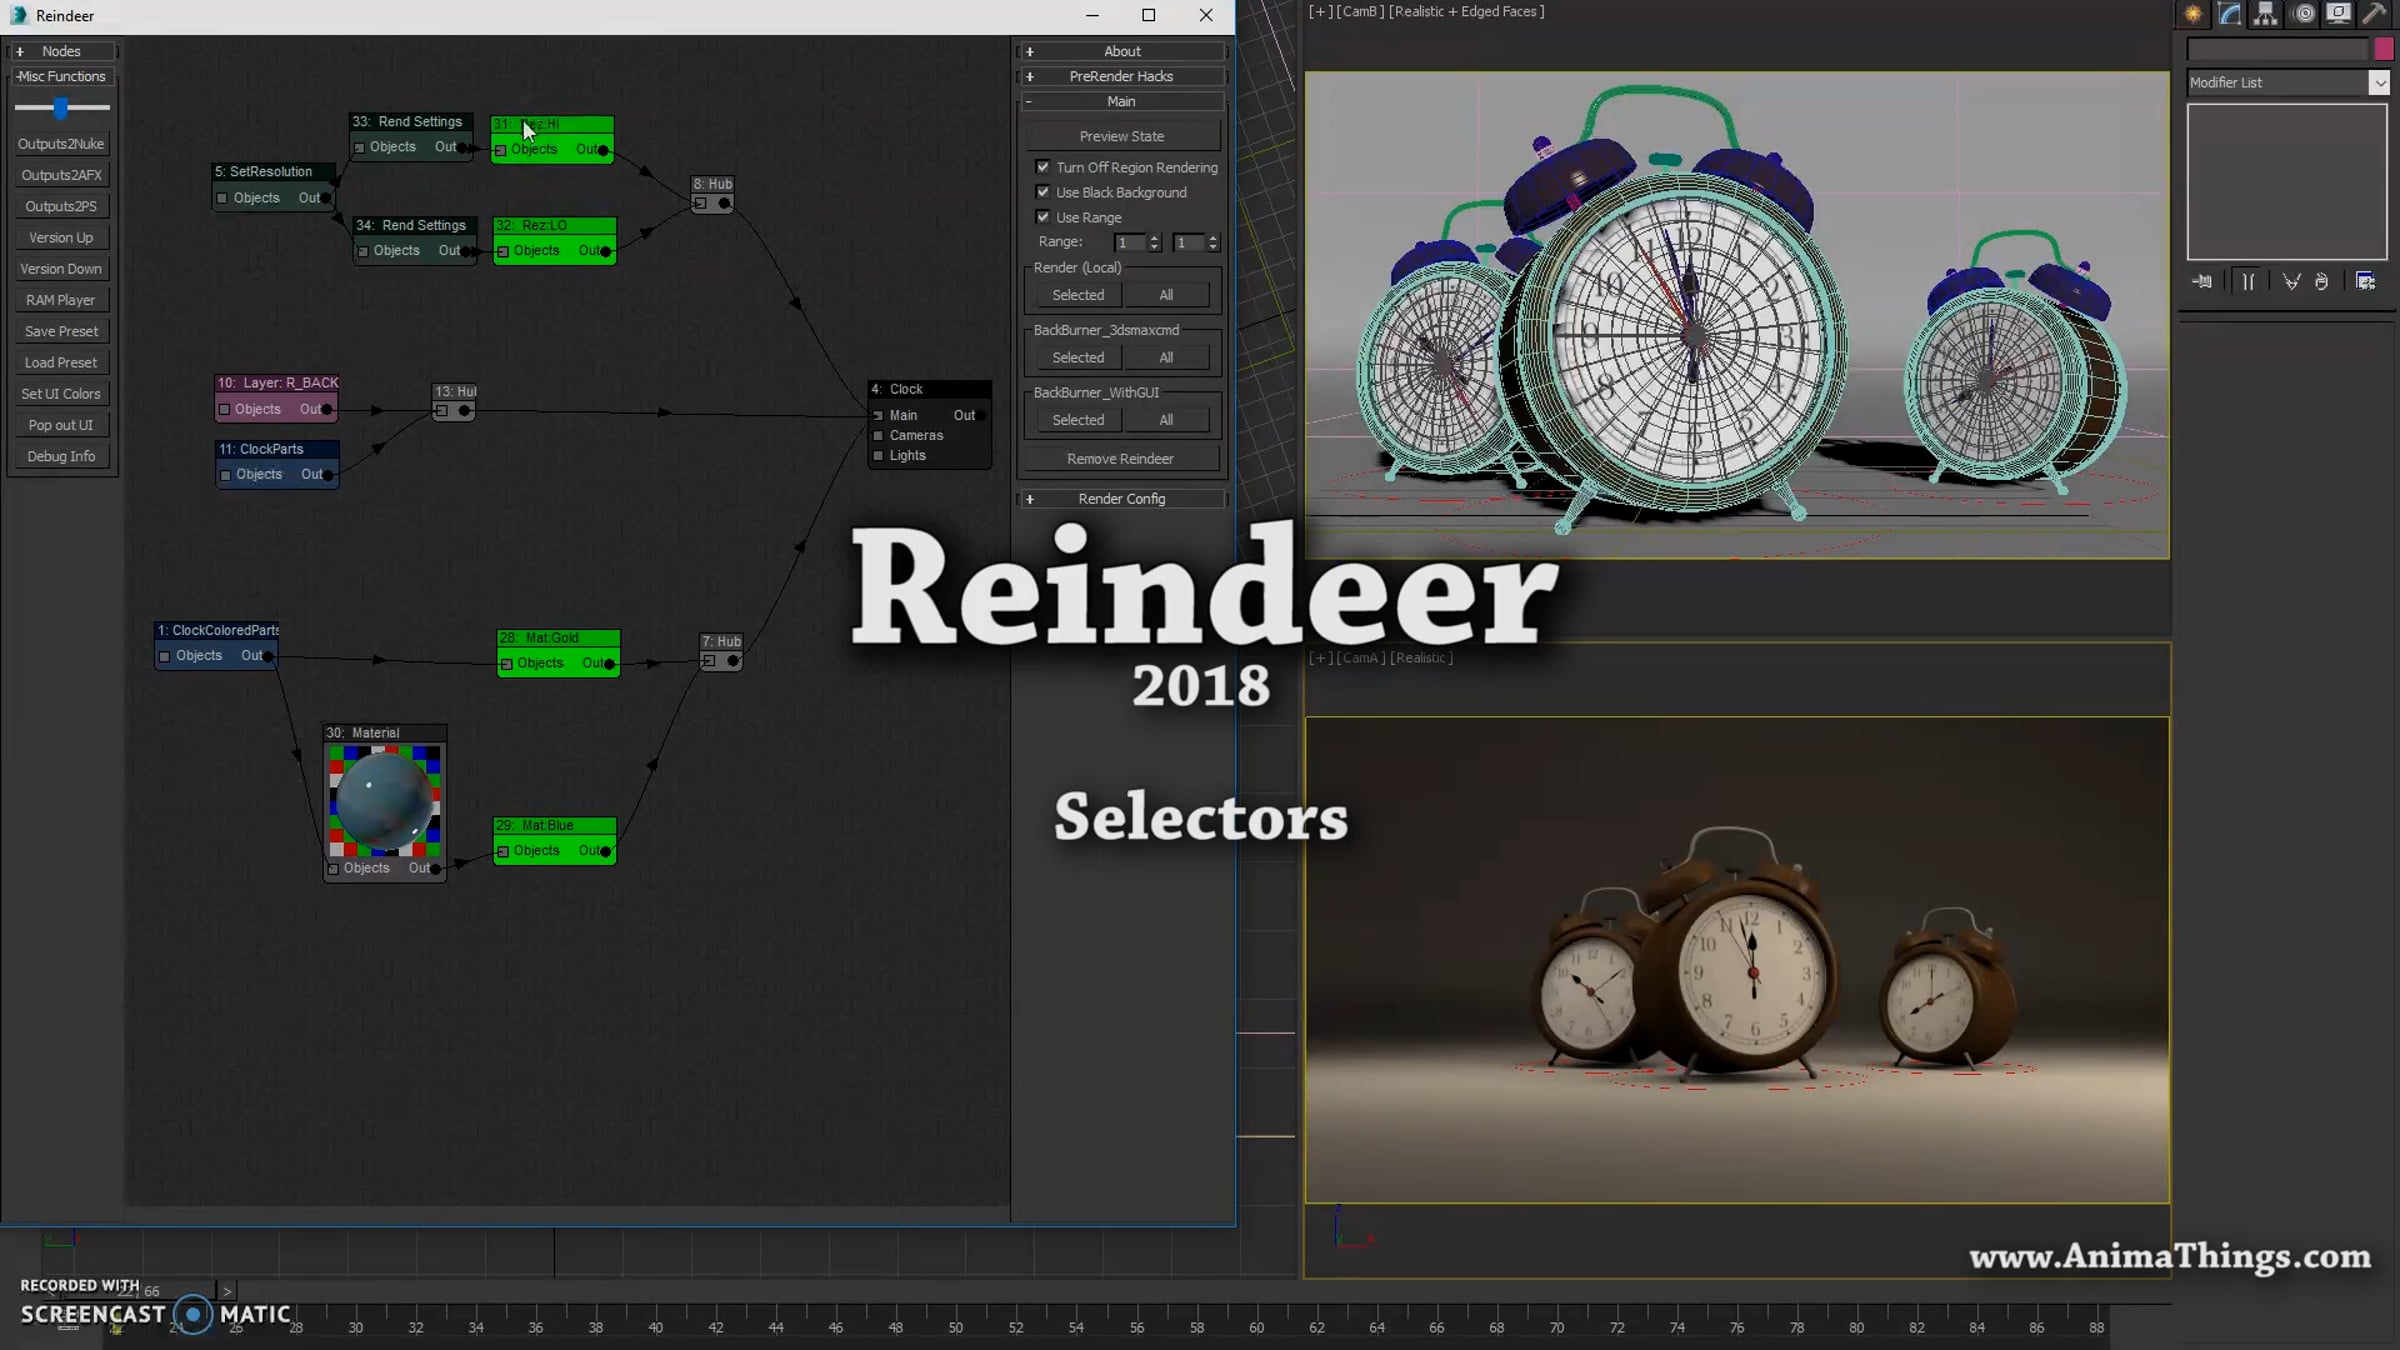Click Out socket on SetResolution node

pos(328,198)
